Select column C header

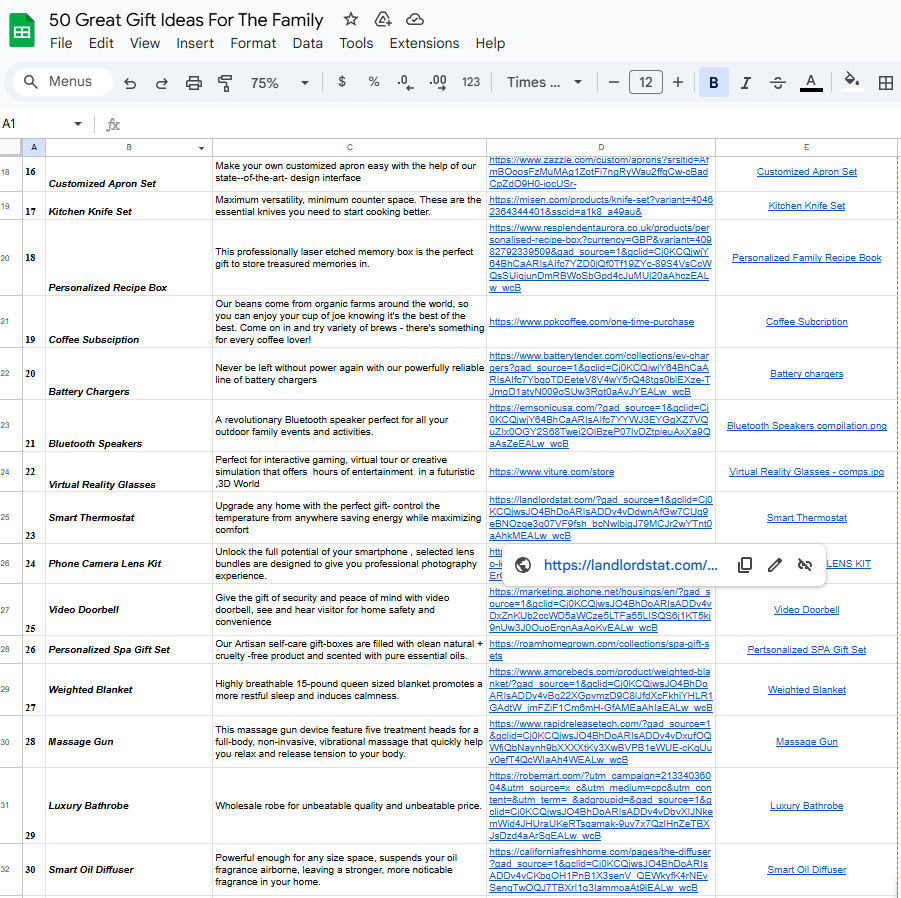[349, 147]
